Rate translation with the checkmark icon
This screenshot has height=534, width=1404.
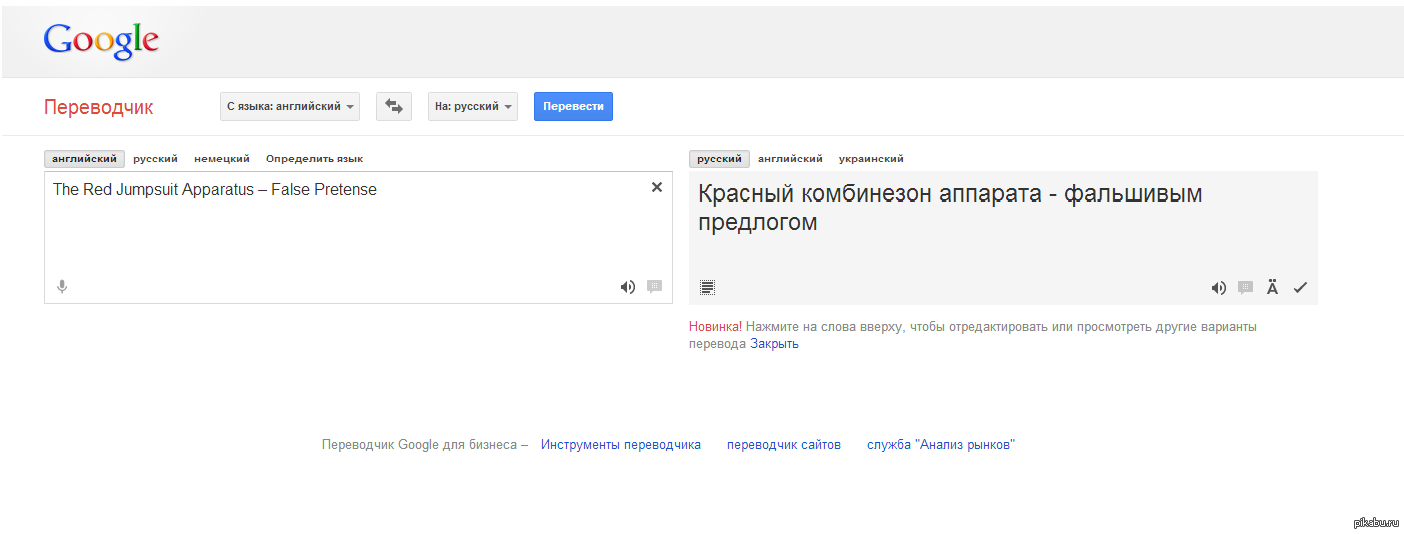coord(1300,288)
